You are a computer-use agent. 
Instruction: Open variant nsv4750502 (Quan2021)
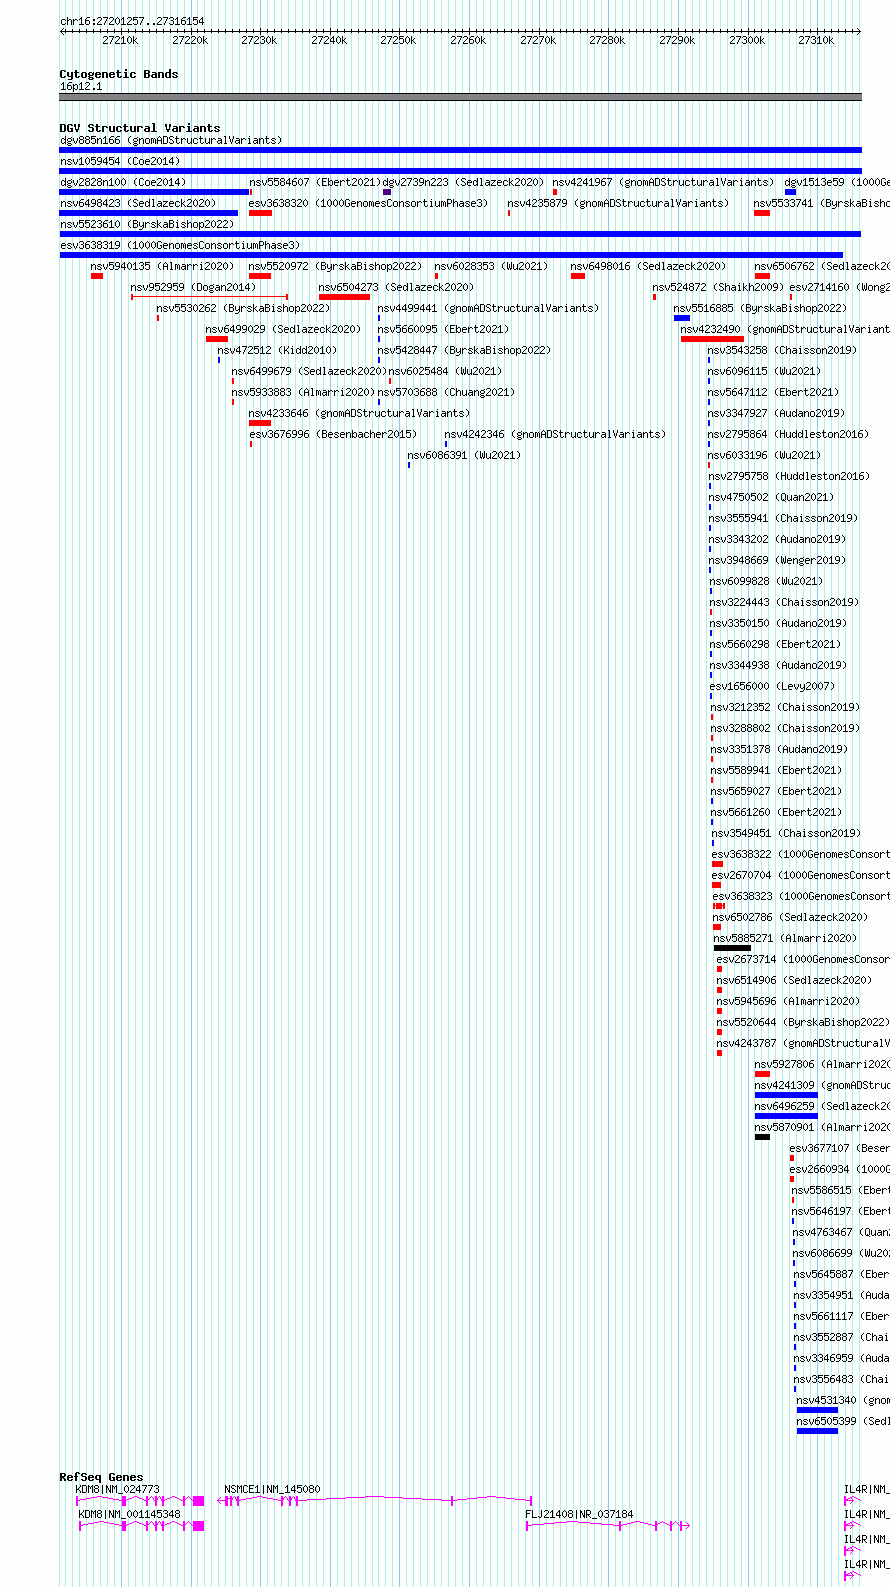point(772,497)
